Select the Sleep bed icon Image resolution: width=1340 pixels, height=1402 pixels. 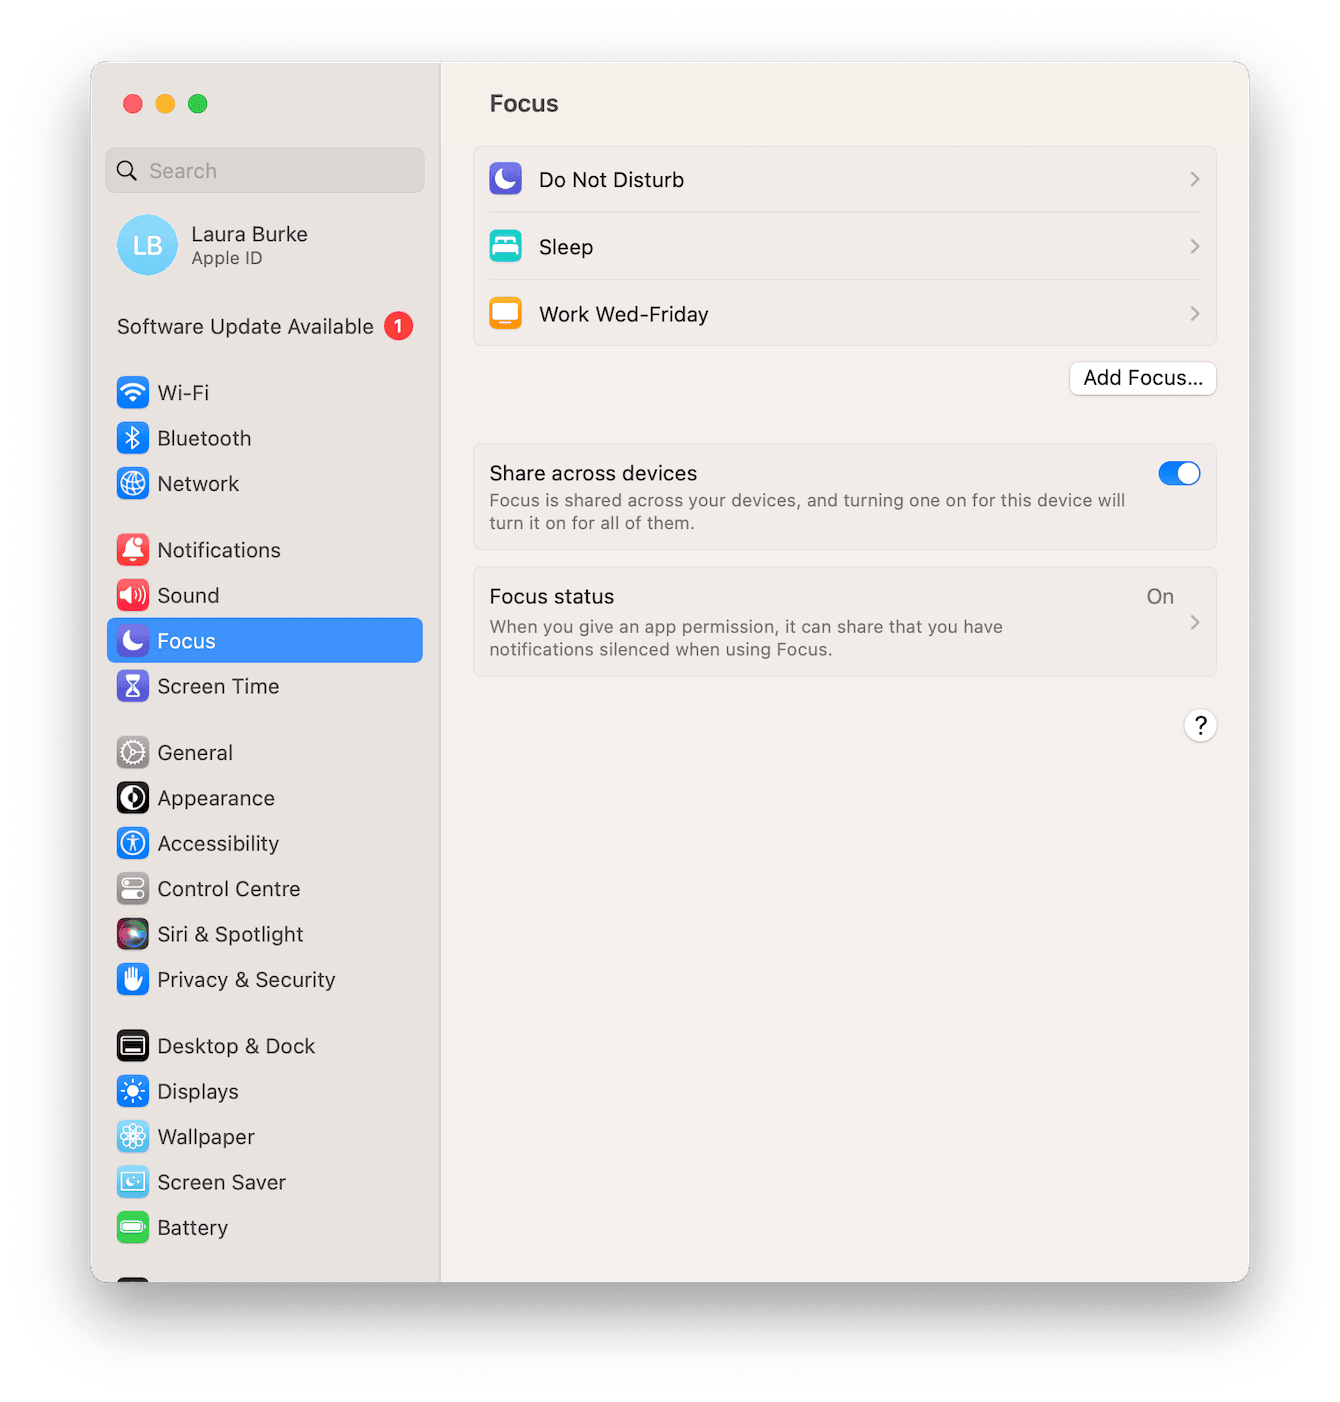[x=505, y=246]
